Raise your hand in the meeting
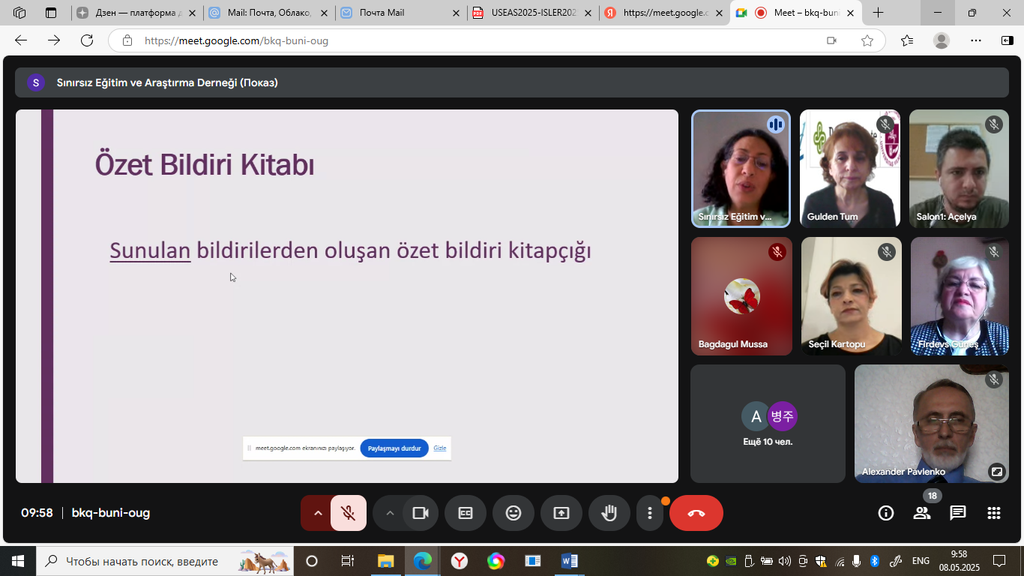This screenshot has height=576, width=1024. tap(609, 513)
